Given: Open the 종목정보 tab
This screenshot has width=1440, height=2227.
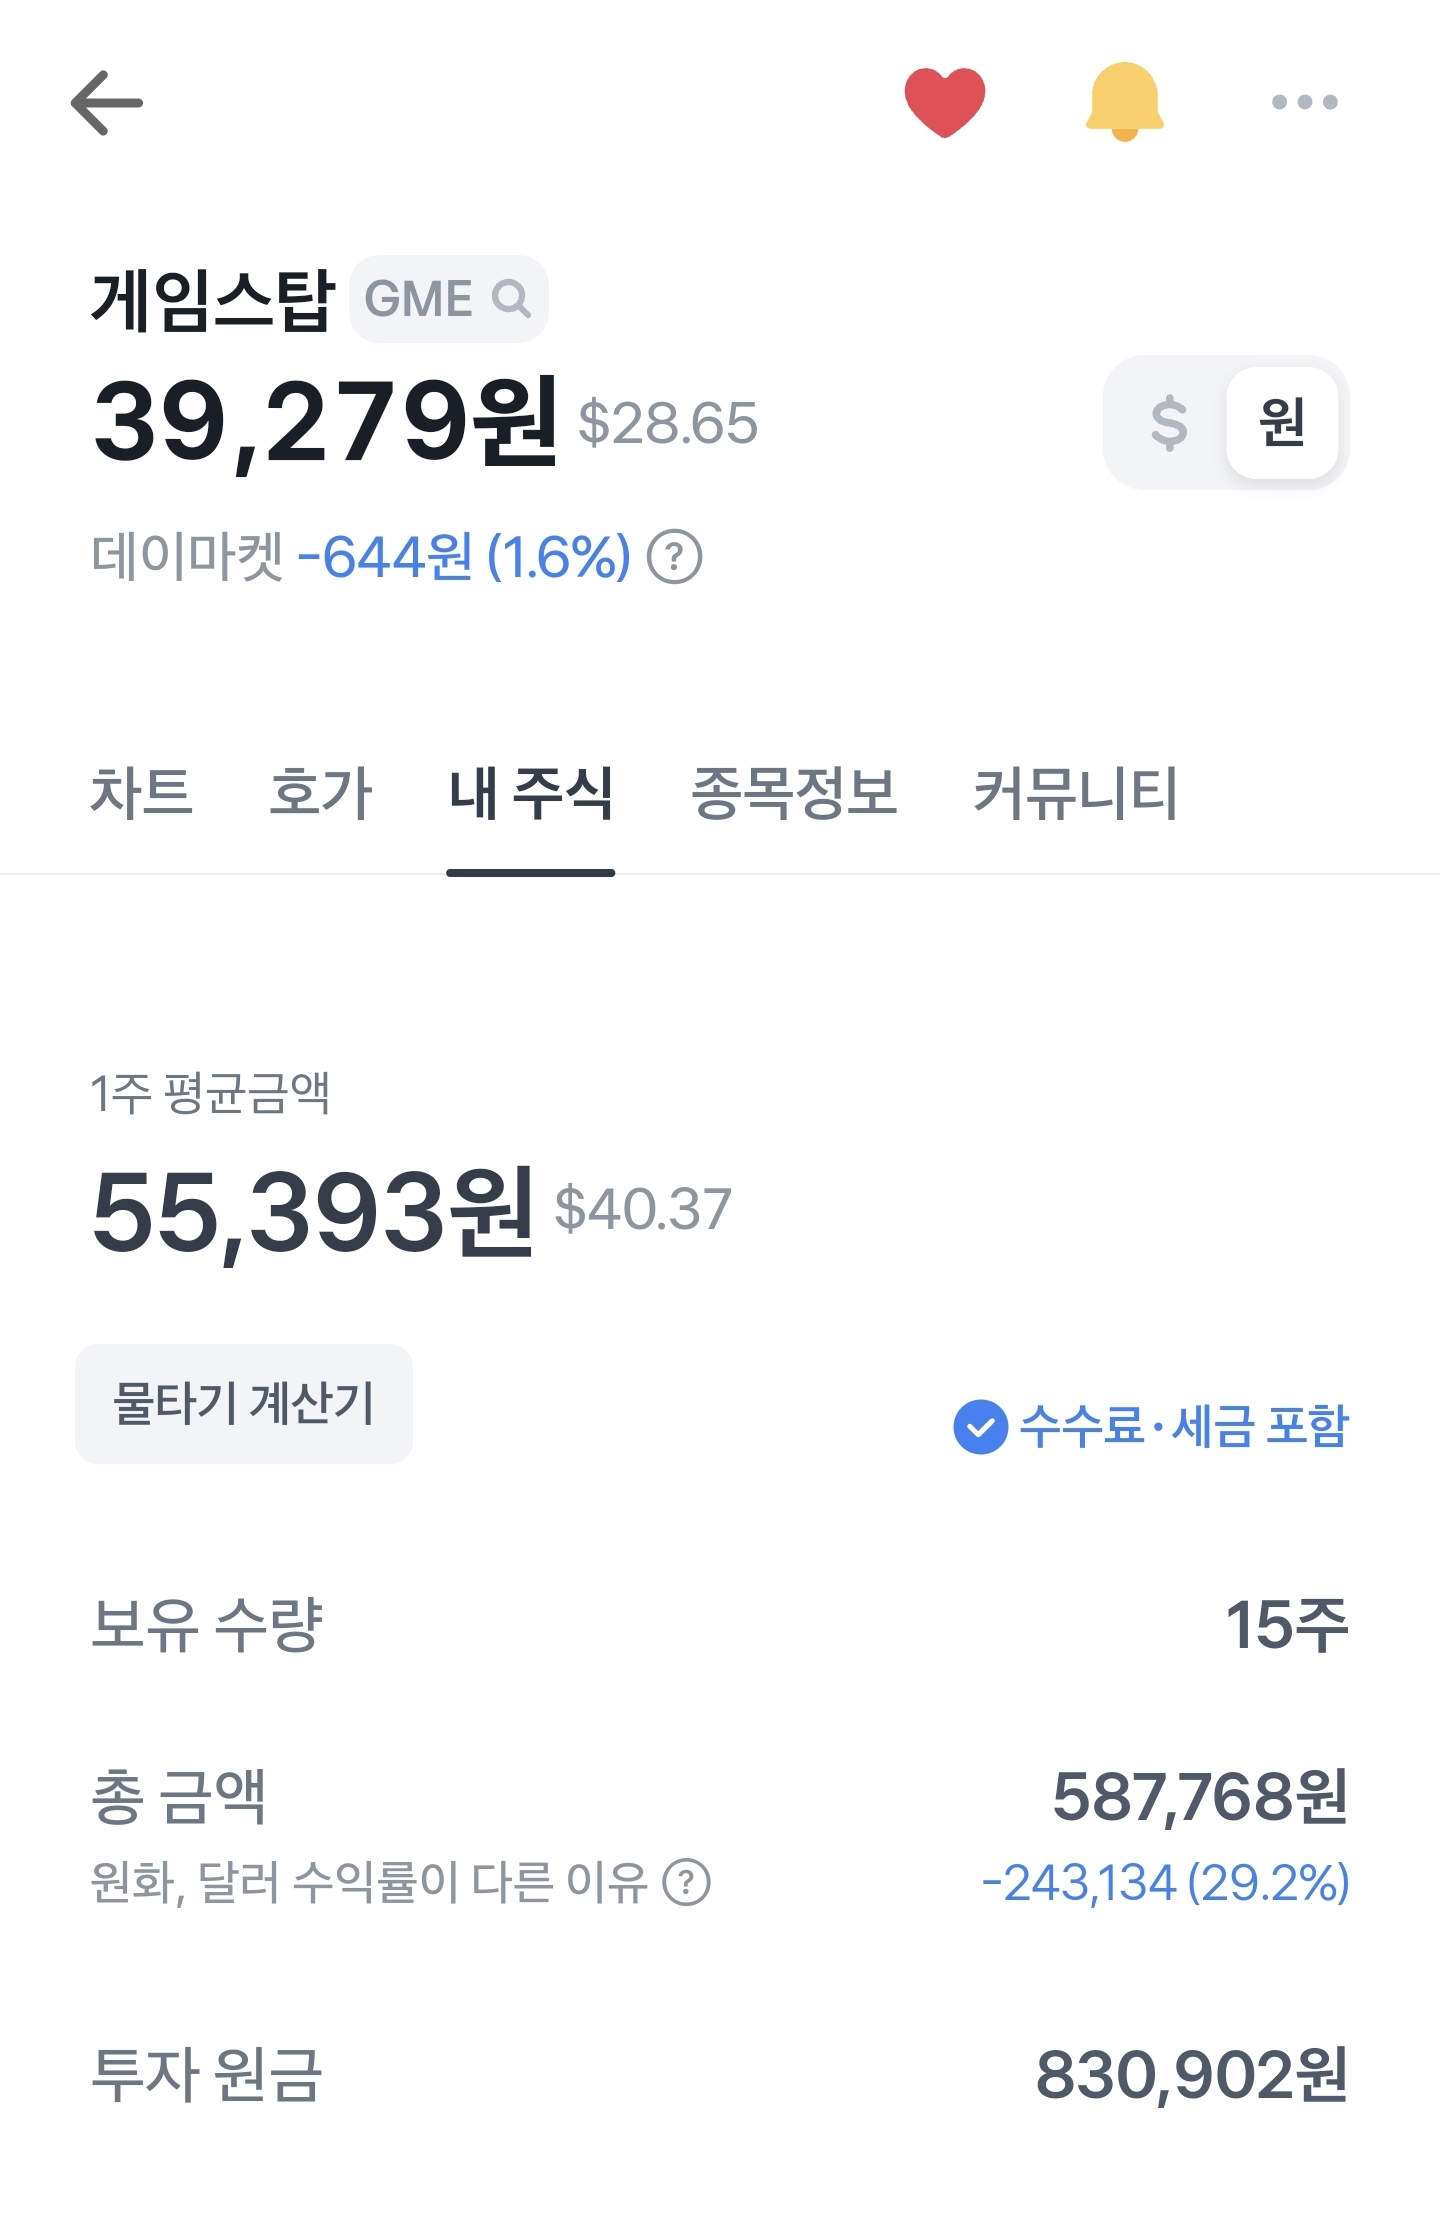Looking at the screenshot, I should pos(794,792).
